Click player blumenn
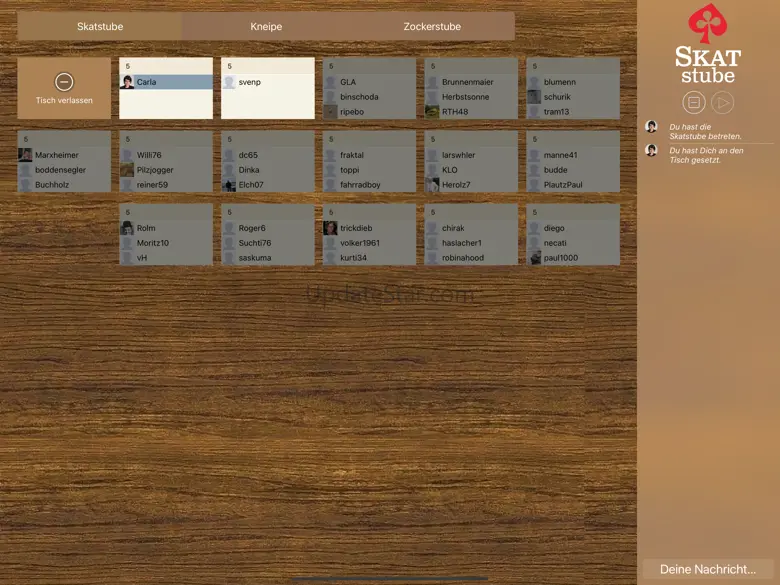This screenshot has height=585, width=780. 573,82
